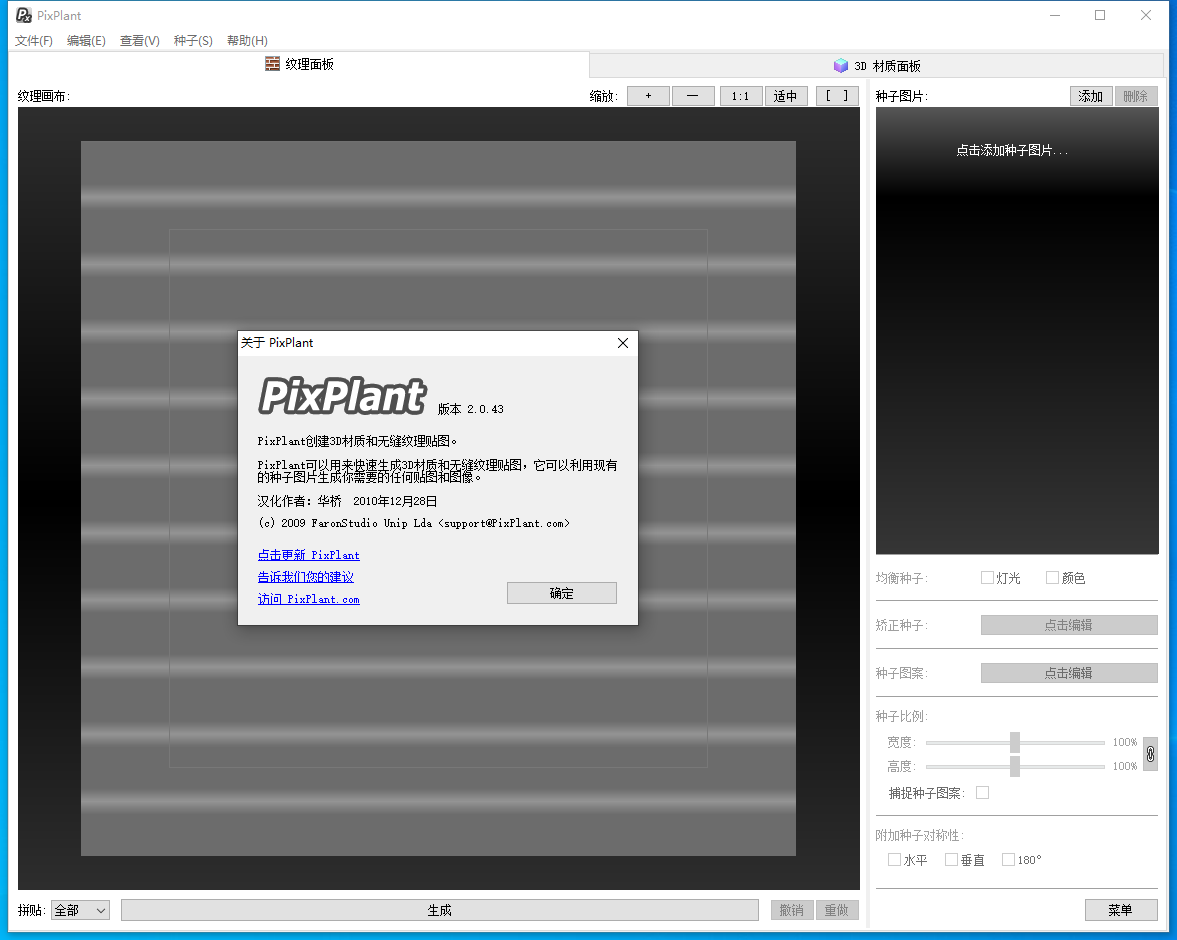1177x940 pixels.
Task: Click the 删除 seed button
Action: [x=1136, y=96]
